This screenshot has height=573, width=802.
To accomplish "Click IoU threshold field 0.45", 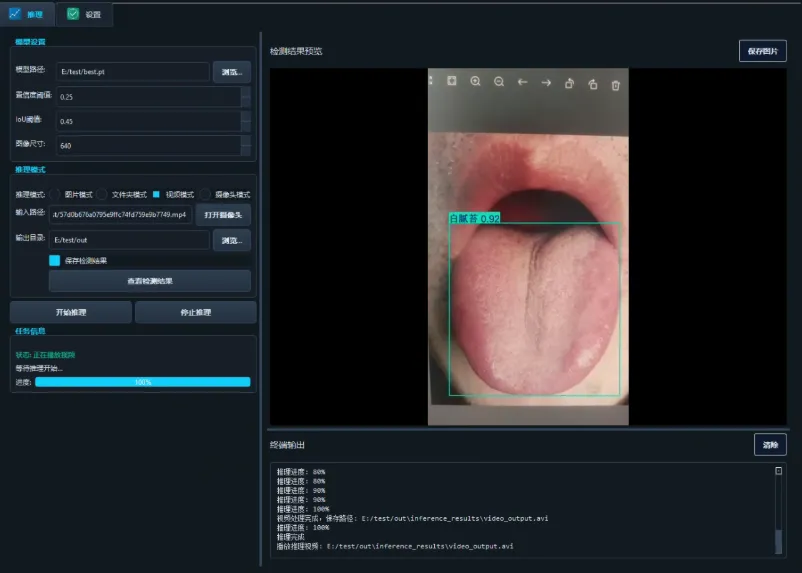I will tap(149, 121).
